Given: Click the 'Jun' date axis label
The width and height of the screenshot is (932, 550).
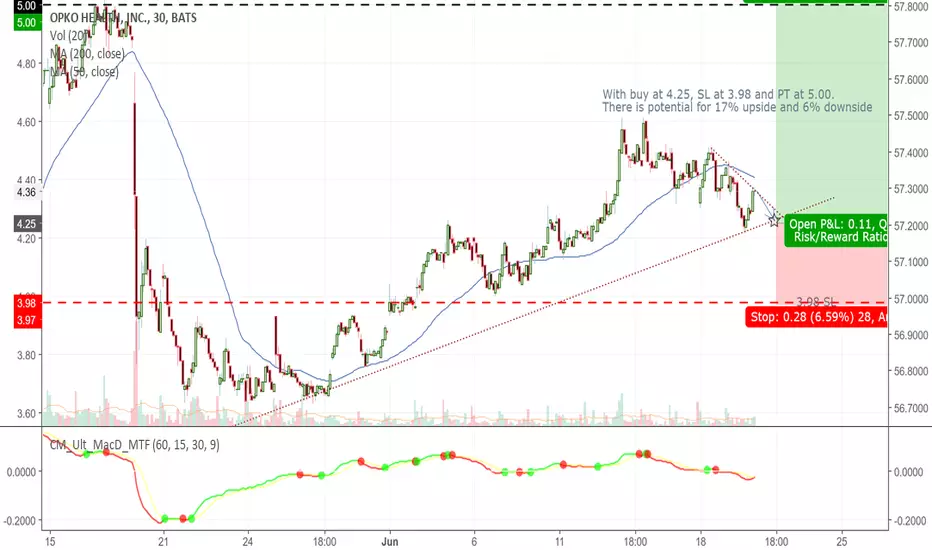Looking at the screenshot, I should 390,542.
